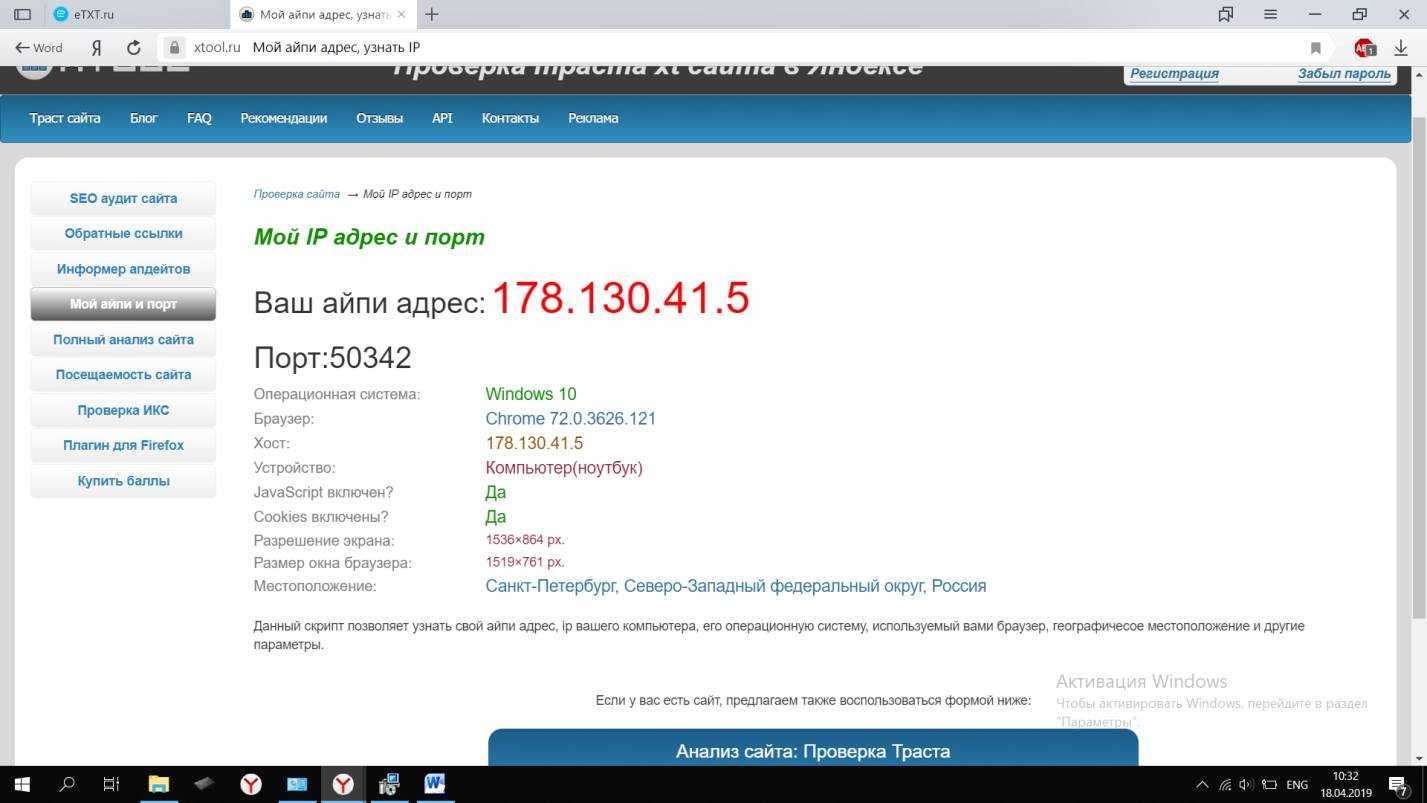
Task: Reload the page with the refresh icon
Action: (x=134, y=47)
